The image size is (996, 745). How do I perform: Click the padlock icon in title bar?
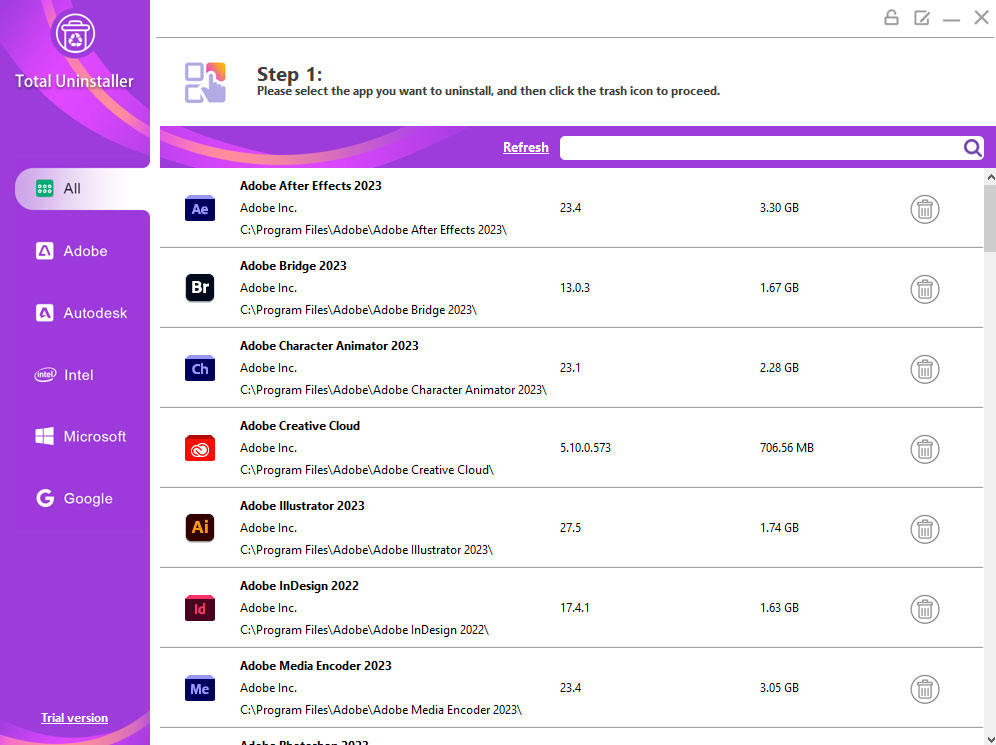tap(891, 18)
